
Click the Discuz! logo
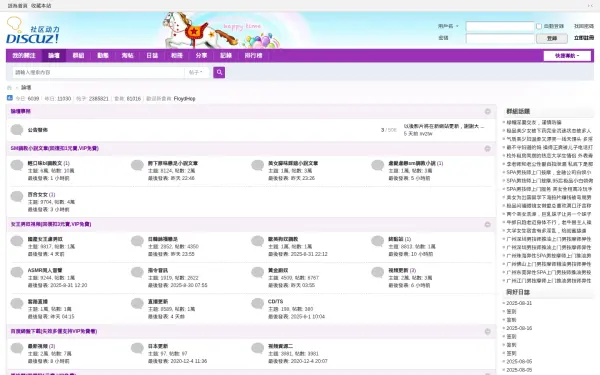(x=33, y=31)
